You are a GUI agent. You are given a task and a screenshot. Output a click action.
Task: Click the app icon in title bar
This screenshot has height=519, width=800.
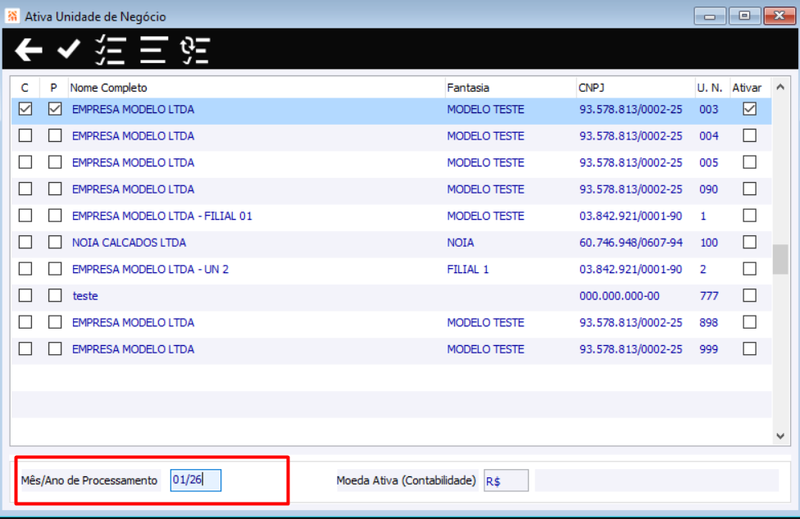point(12,16)
